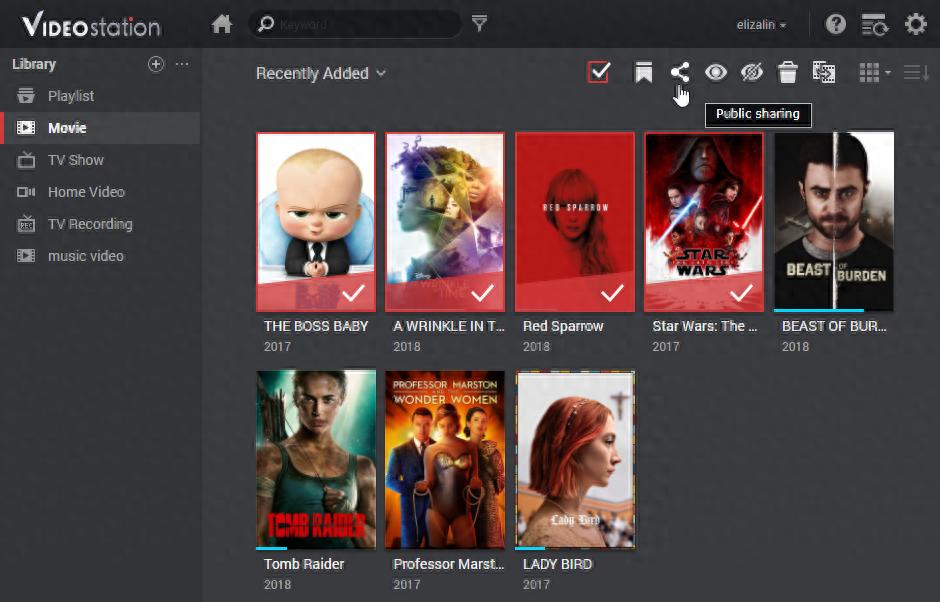Toggle the multi-select checkbox in toolbar

point(599,73)
